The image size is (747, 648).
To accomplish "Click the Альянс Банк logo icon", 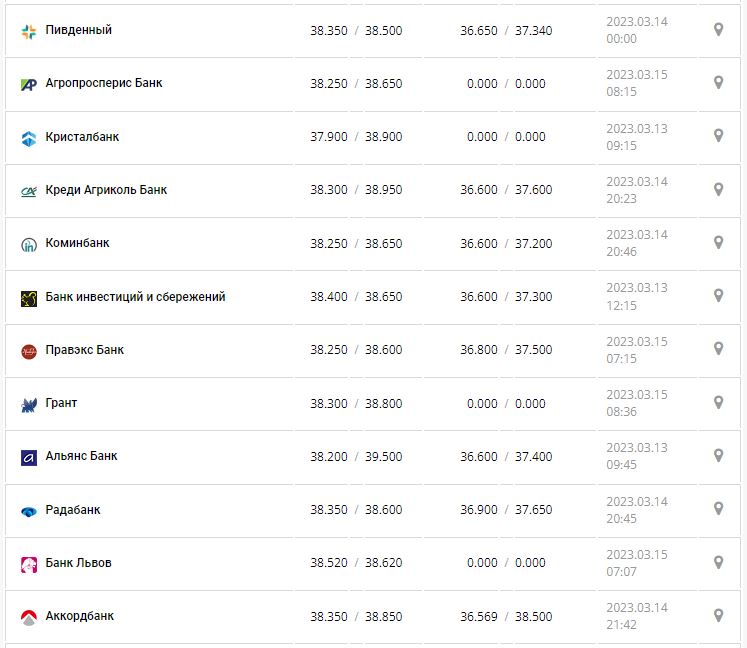I will click(x=29, y=457).
